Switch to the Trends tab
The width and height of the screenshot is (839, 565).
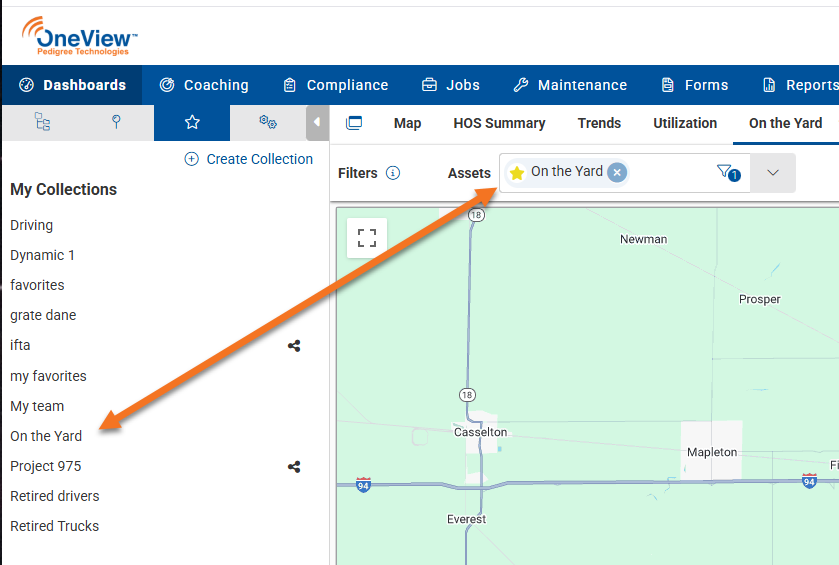click(x=599, y=123)
